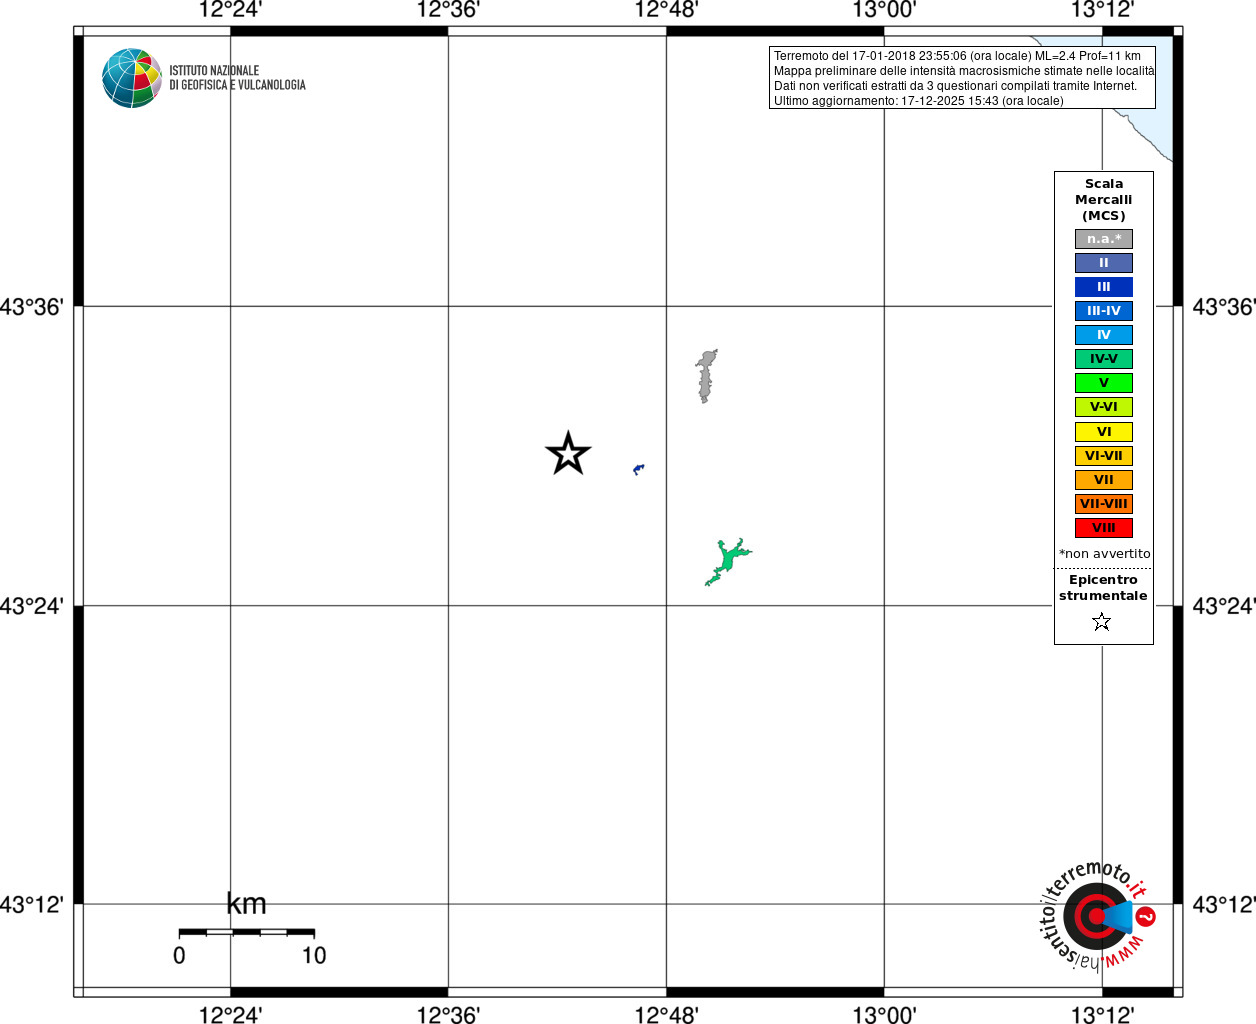Viewport: 1256px width, 1024px height.
Task: Click the VIII red legend swatch
Action: point(1104,528)
